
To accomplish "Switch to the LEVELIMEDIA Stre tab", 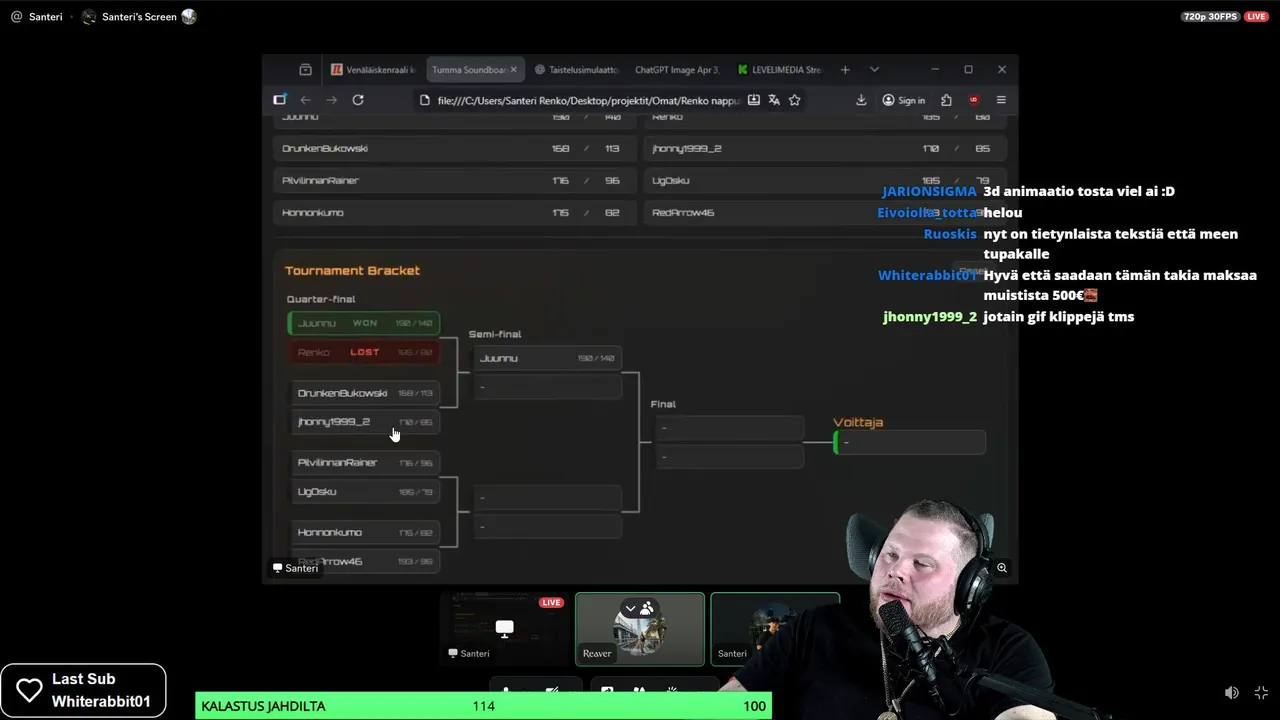I will [779, 70].
